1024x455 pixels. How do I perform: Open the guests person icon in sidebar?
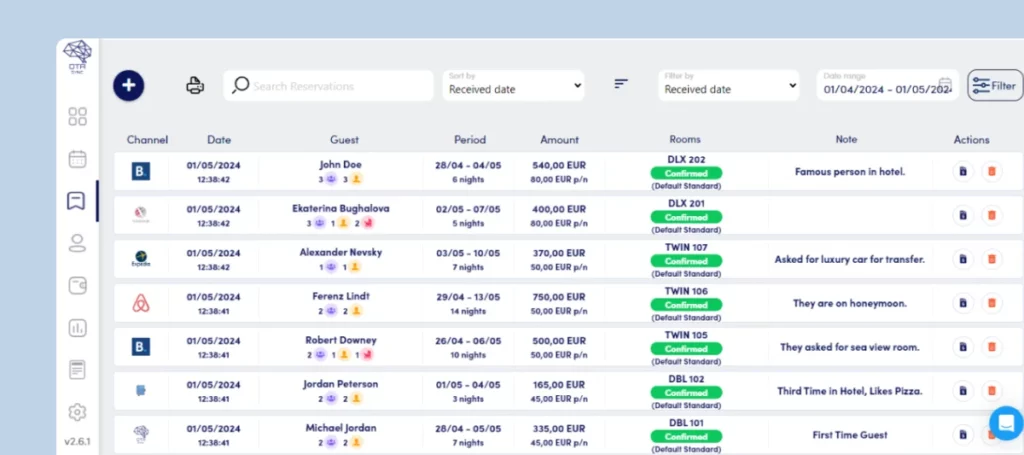tap(77, 243)
